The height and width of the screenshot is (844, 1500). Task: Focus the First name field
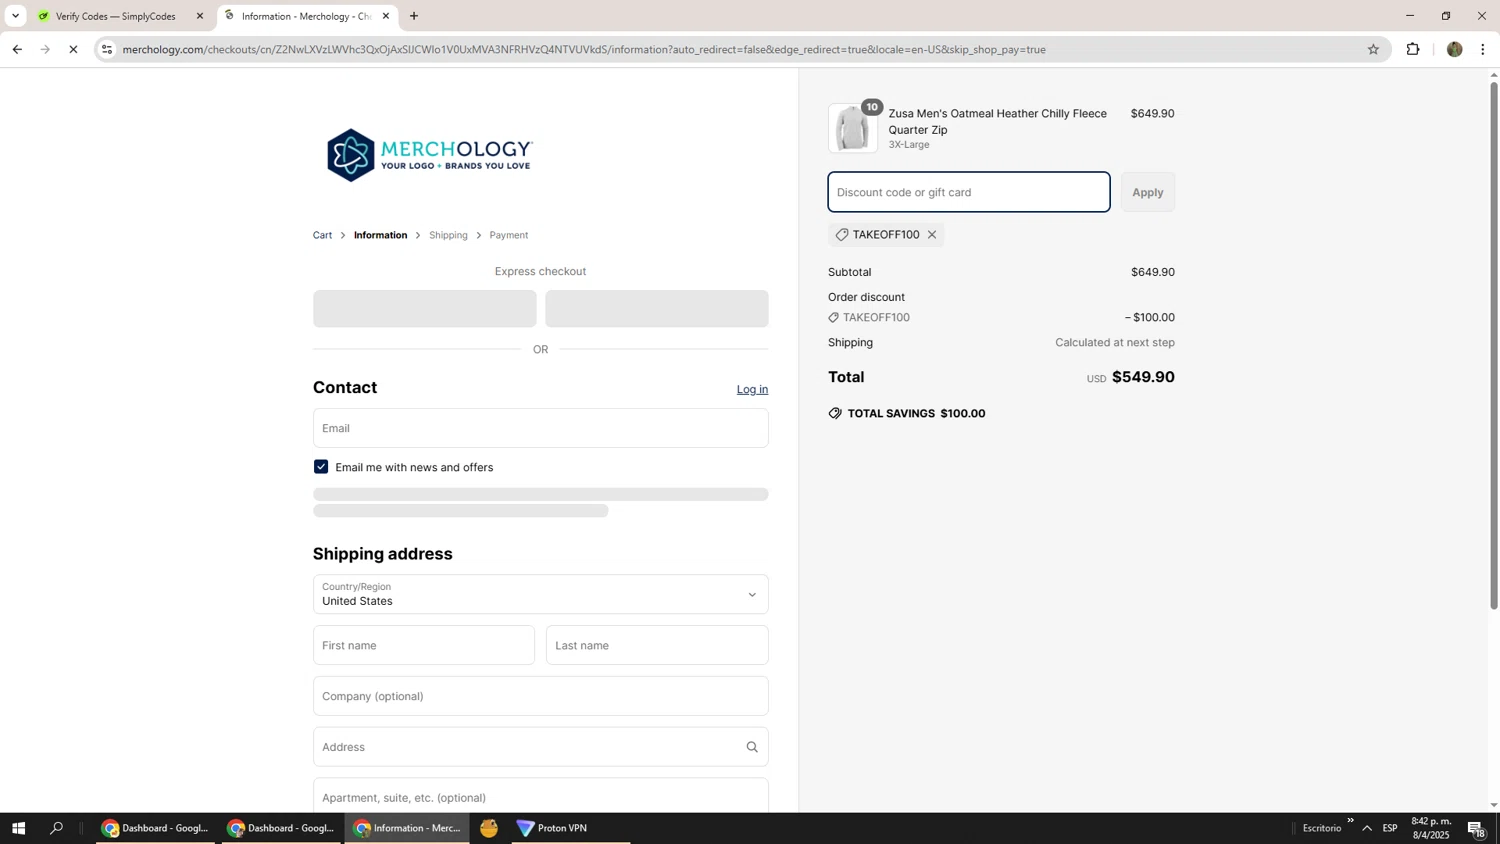point(424,645)
